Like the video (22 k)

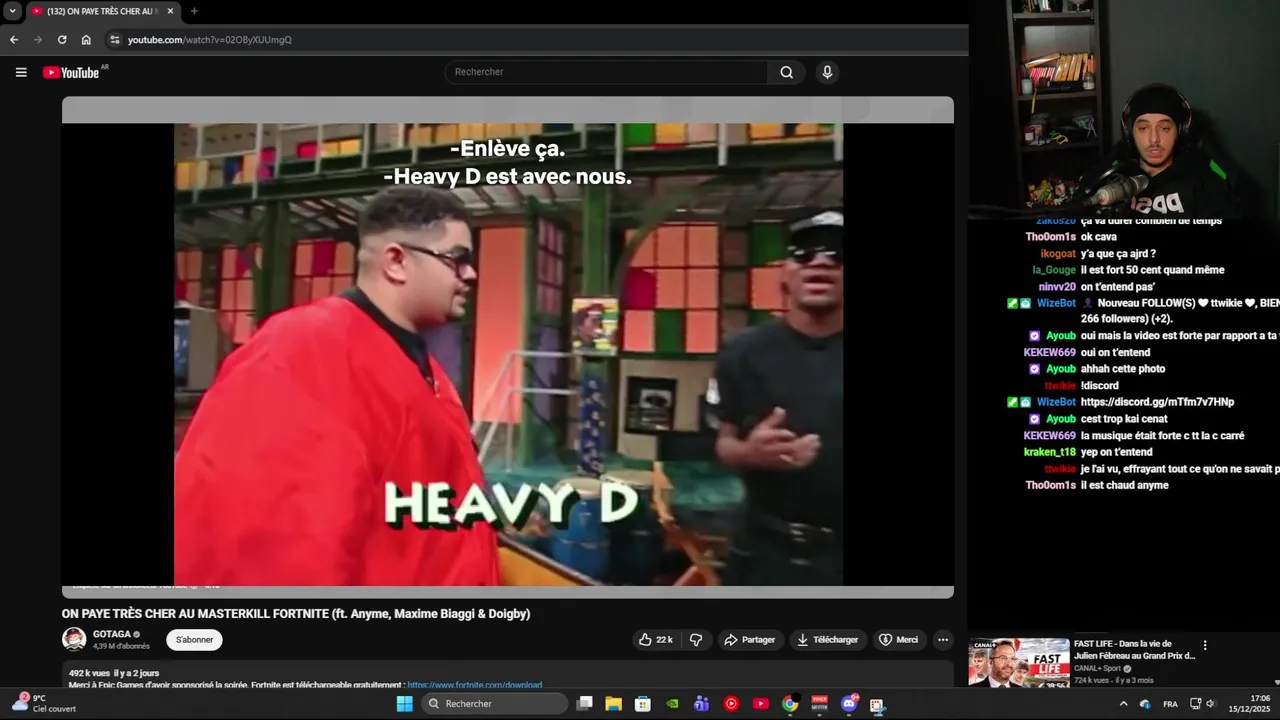(656, 640)
